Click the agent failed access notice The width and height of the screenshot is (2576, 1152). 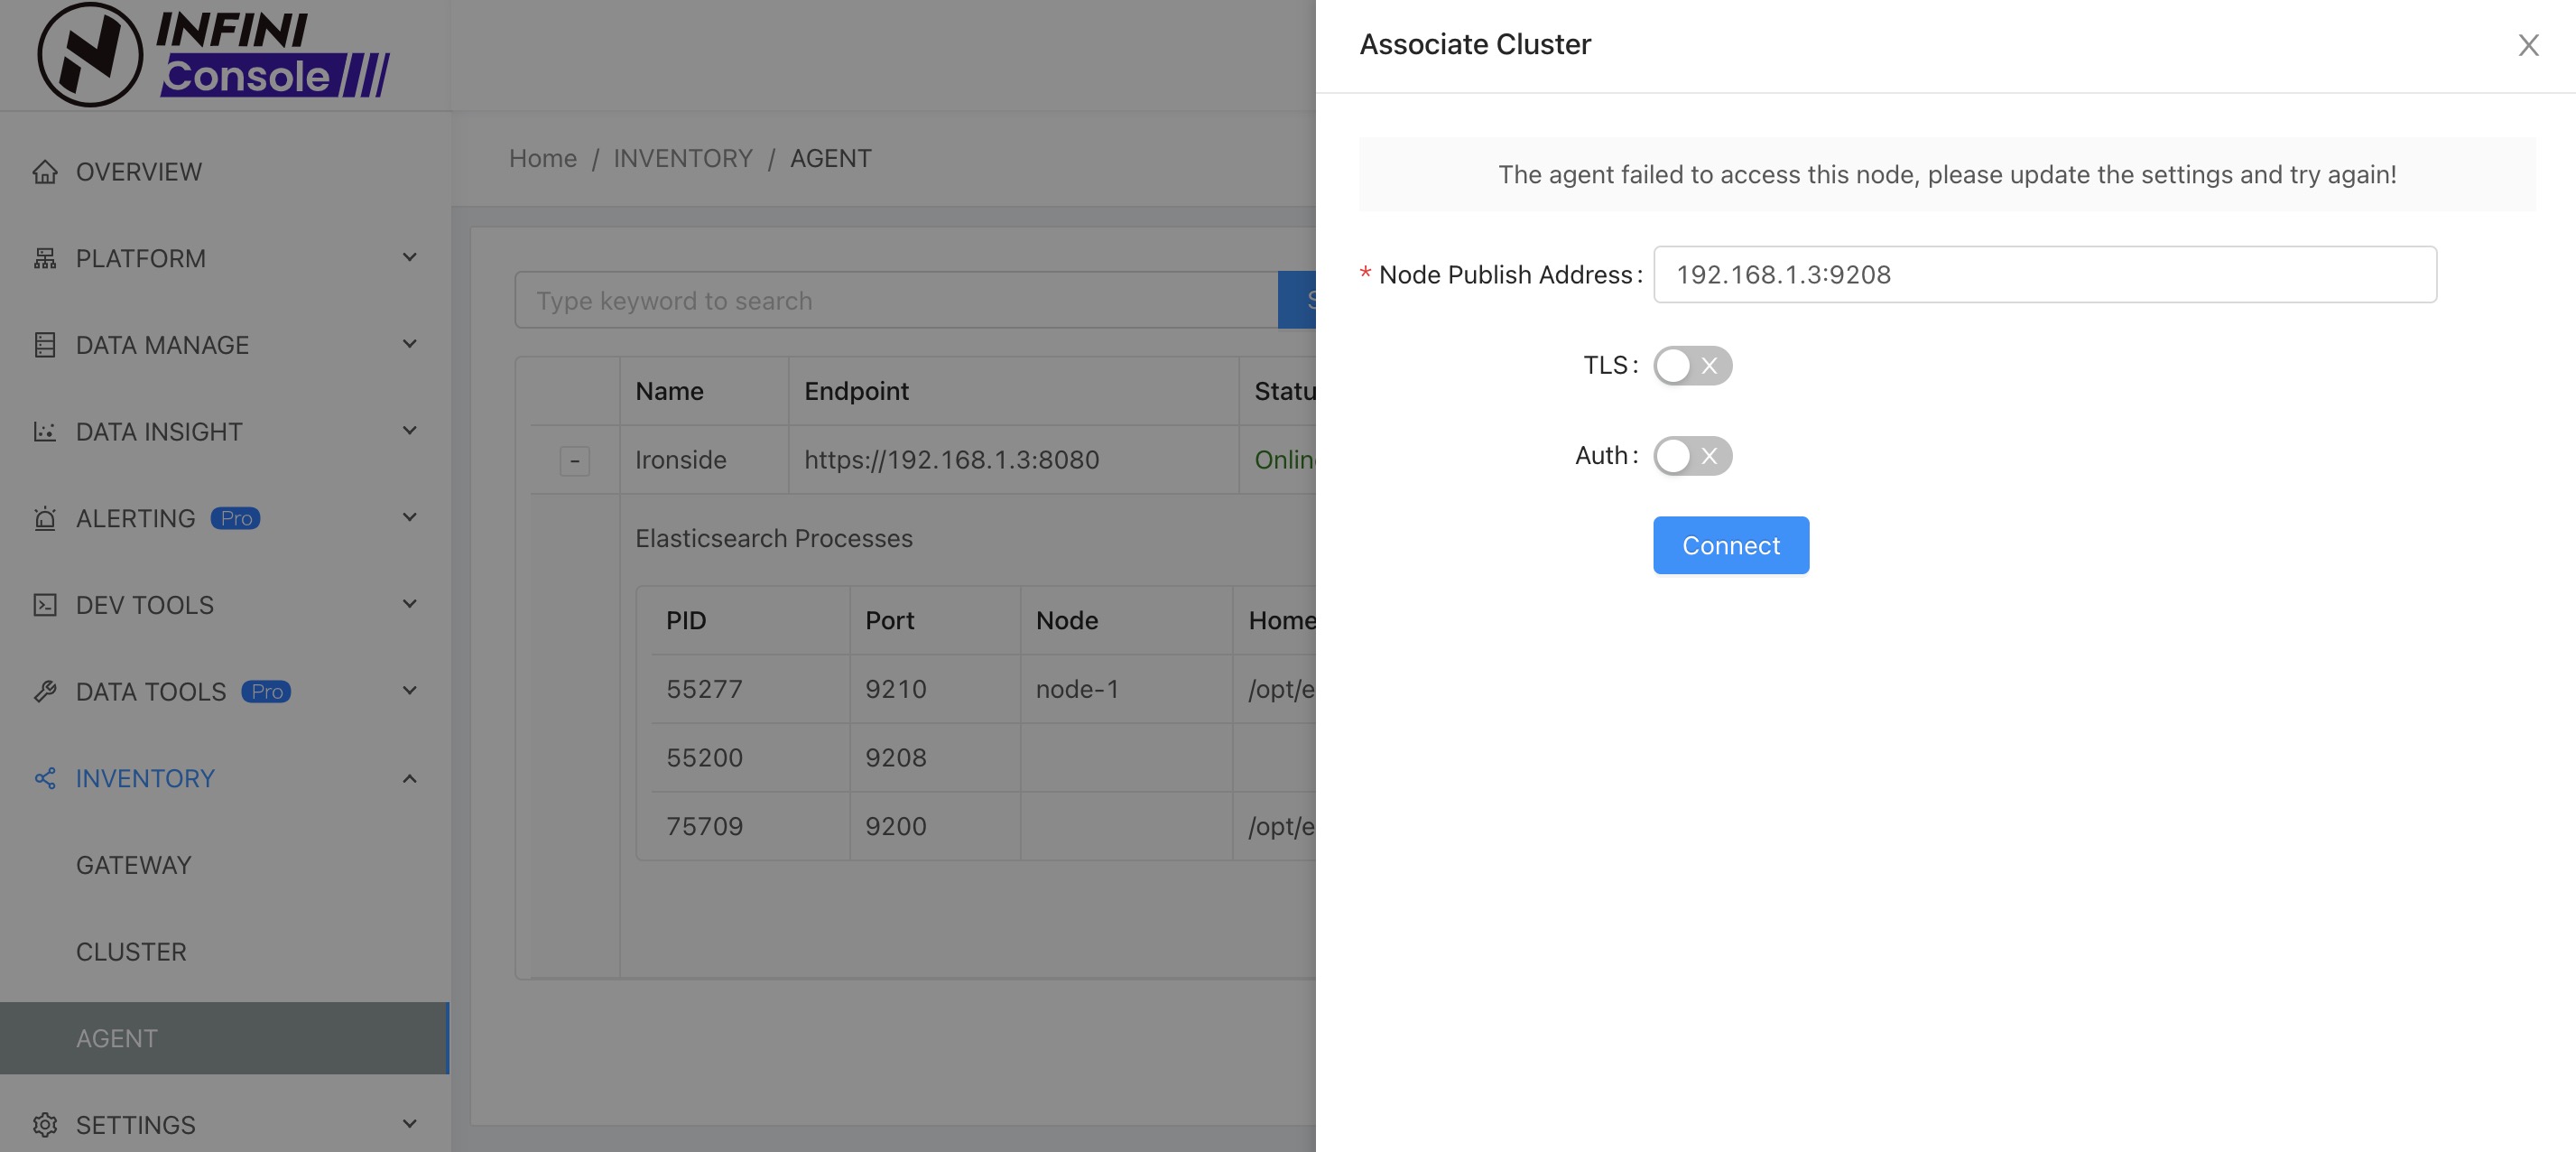pos(1946,174)
